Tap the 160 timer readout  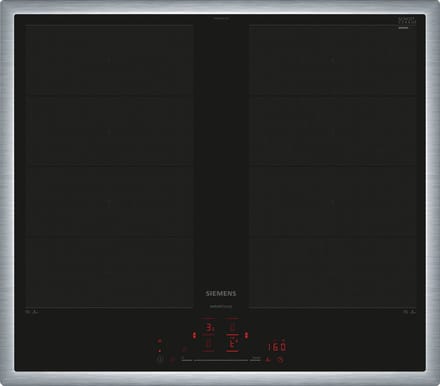coord(277,347)
